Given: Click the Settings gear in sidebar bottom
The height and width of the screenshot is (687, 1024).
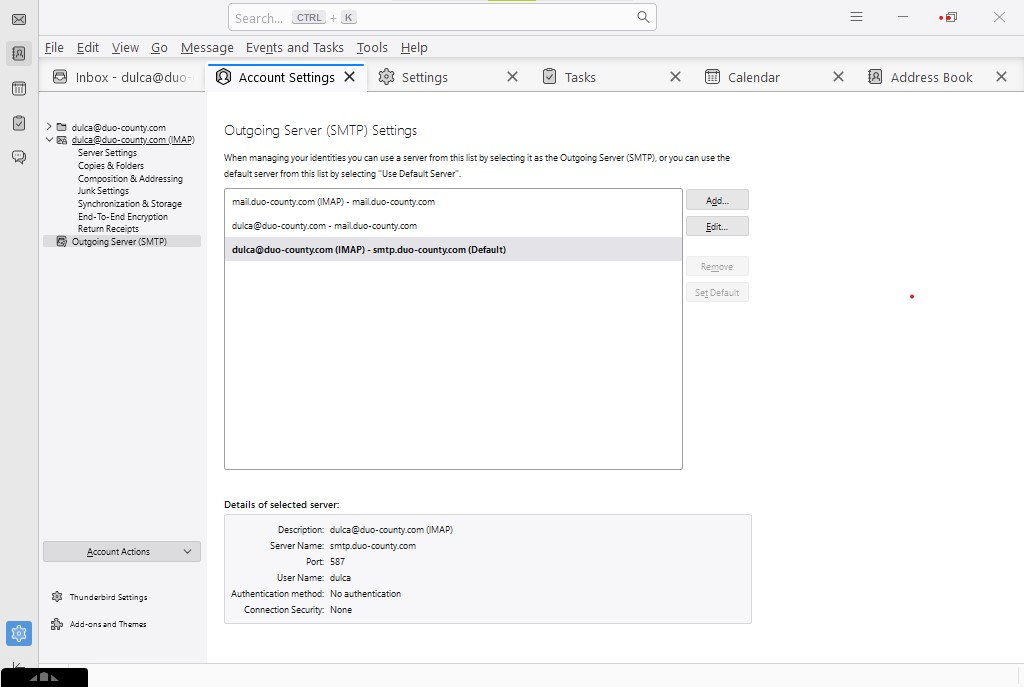Looking at the screenshot, I should coord(18,633).
